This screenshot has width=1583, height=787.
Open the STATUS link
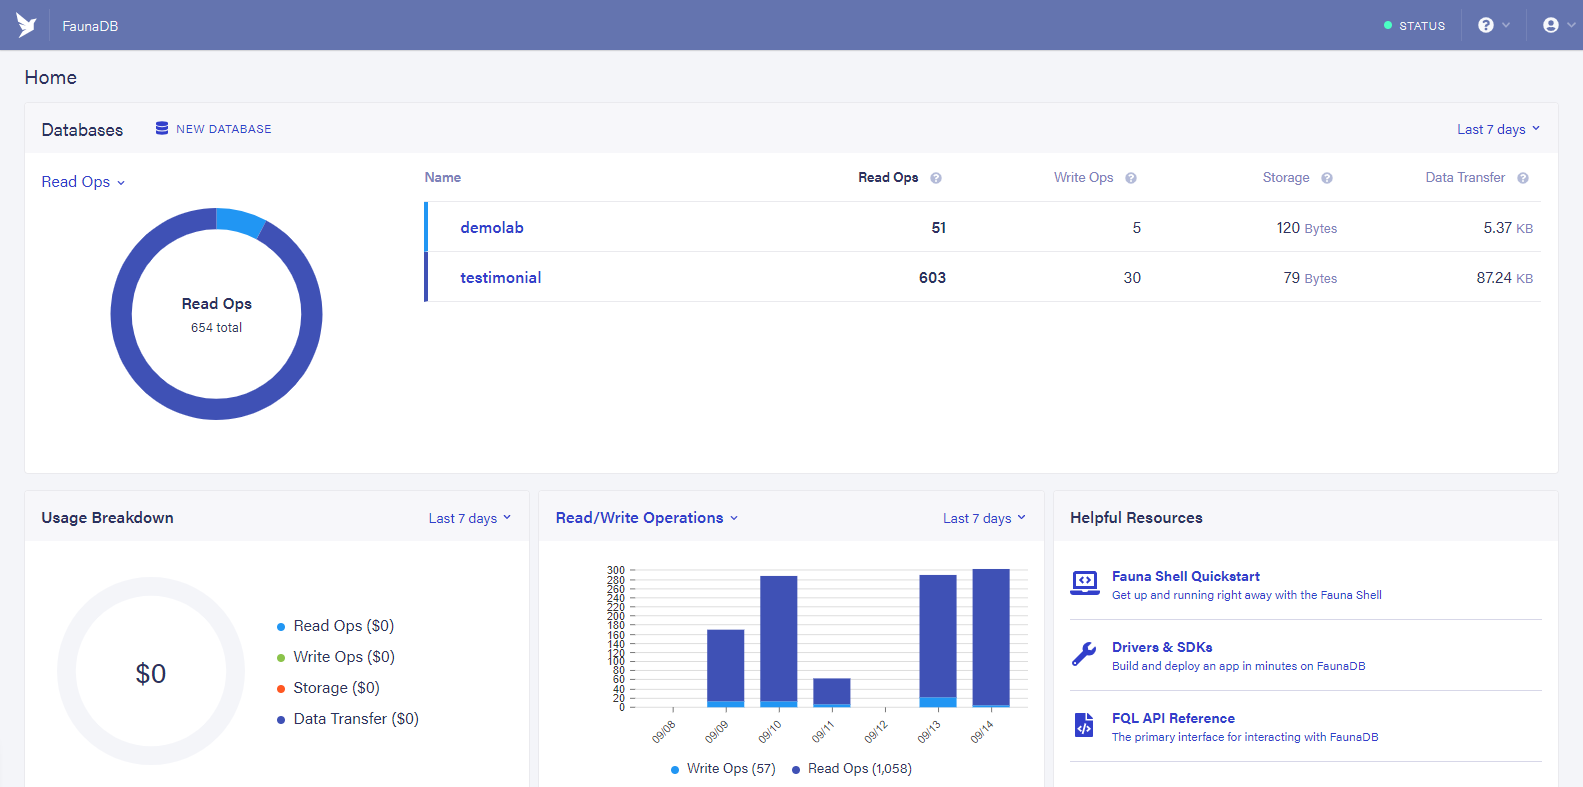point(1415,26)
